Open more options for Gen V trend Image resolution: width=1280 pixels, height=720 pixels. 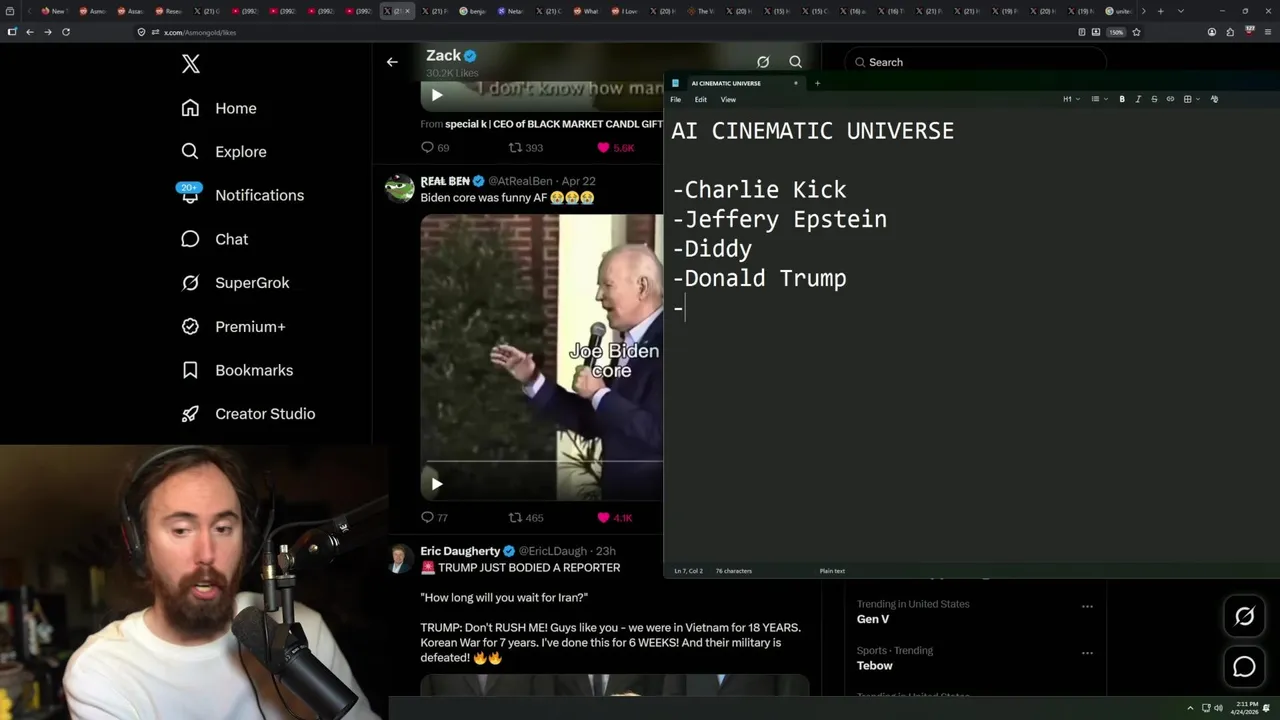pyautogui.click(x=1087, y=606)
